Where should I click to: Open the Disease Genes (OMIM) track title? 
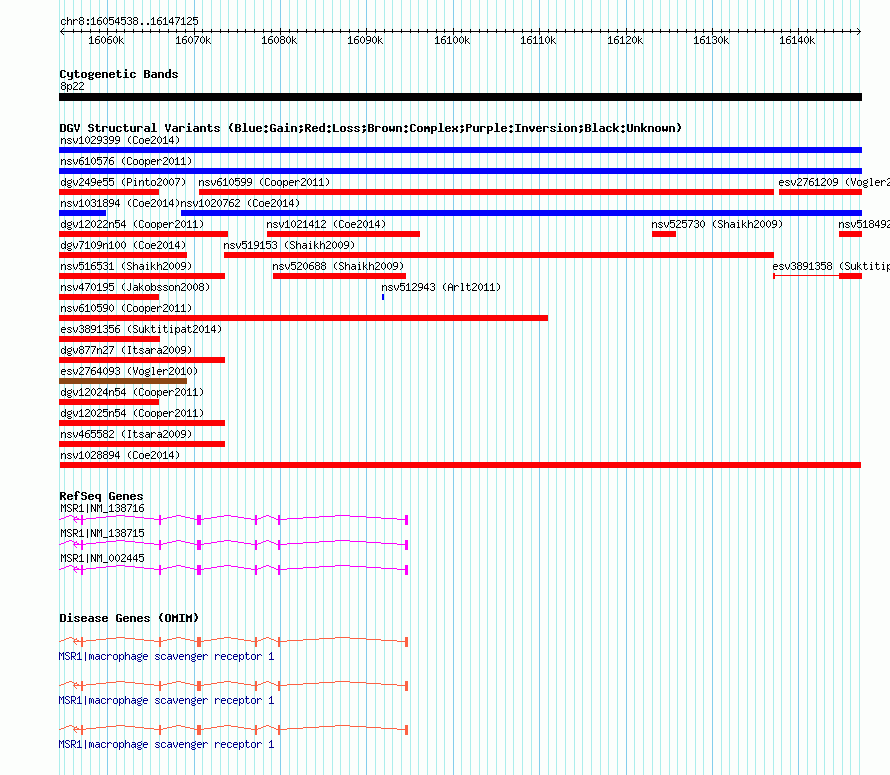tap(129, 618)
